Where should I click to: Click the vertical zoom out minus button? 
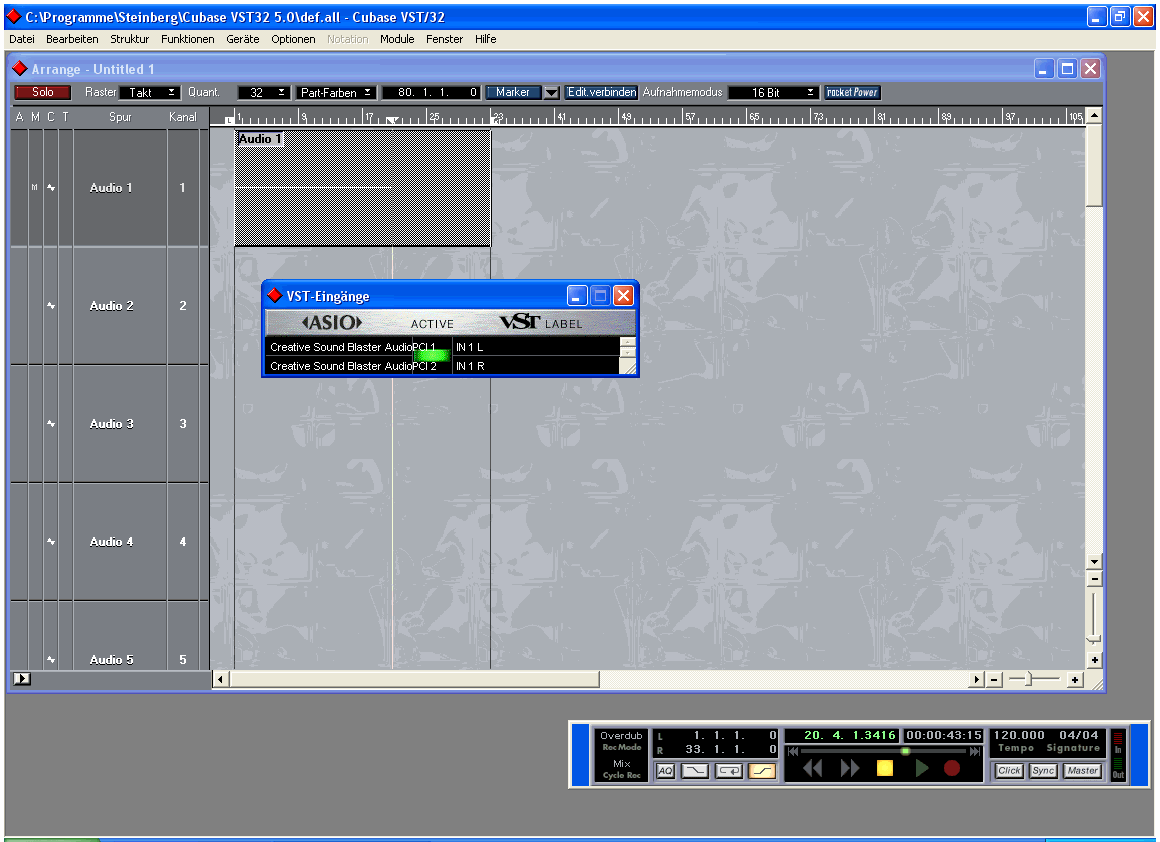tap(1094, 579)
